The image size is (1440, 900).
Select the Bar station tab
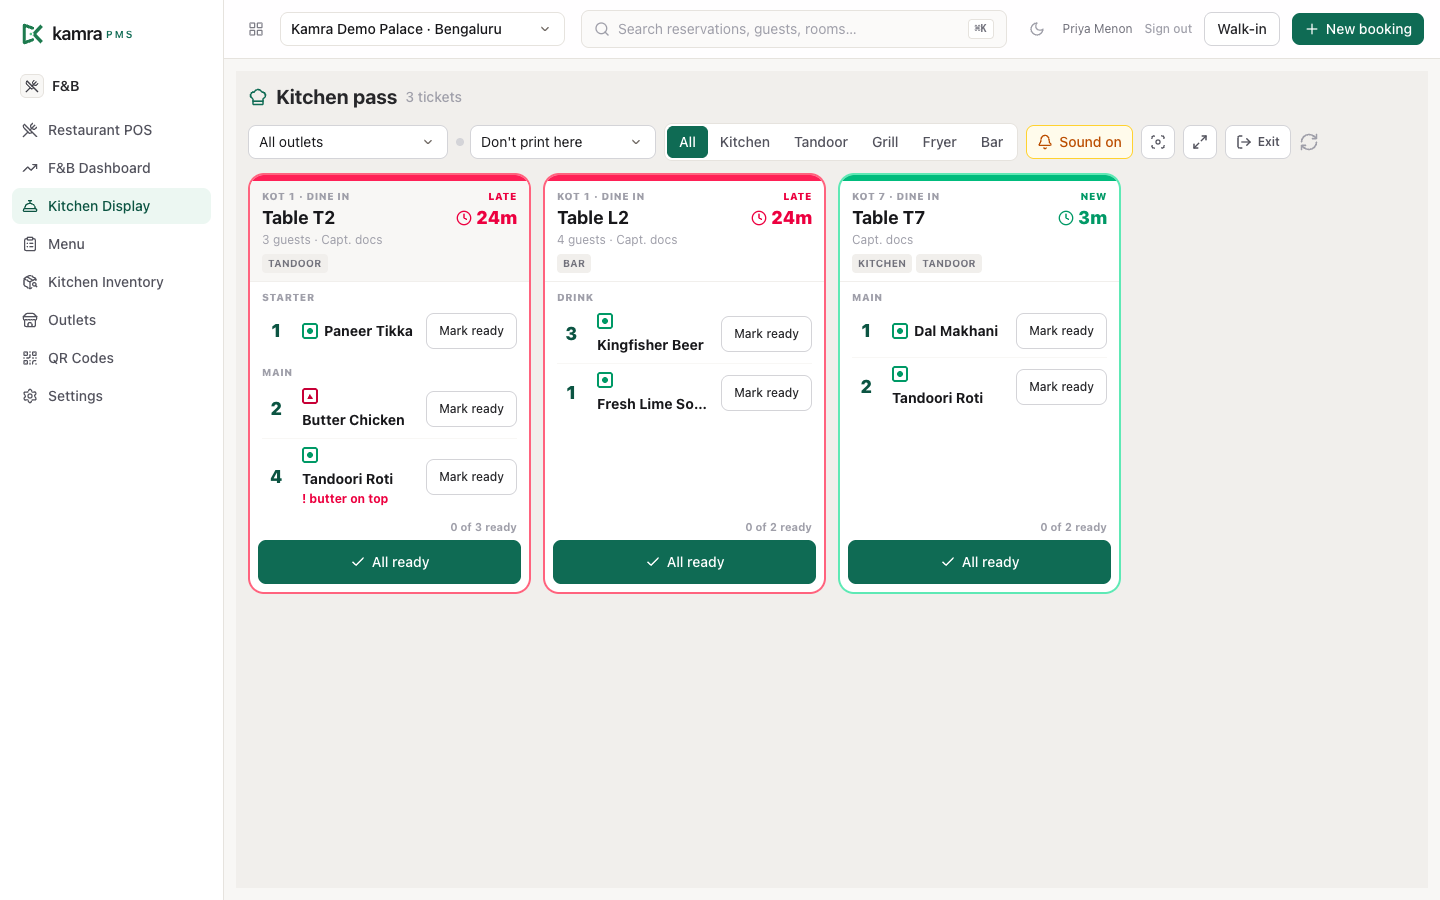pyautogui.click(x=992, y=142)
